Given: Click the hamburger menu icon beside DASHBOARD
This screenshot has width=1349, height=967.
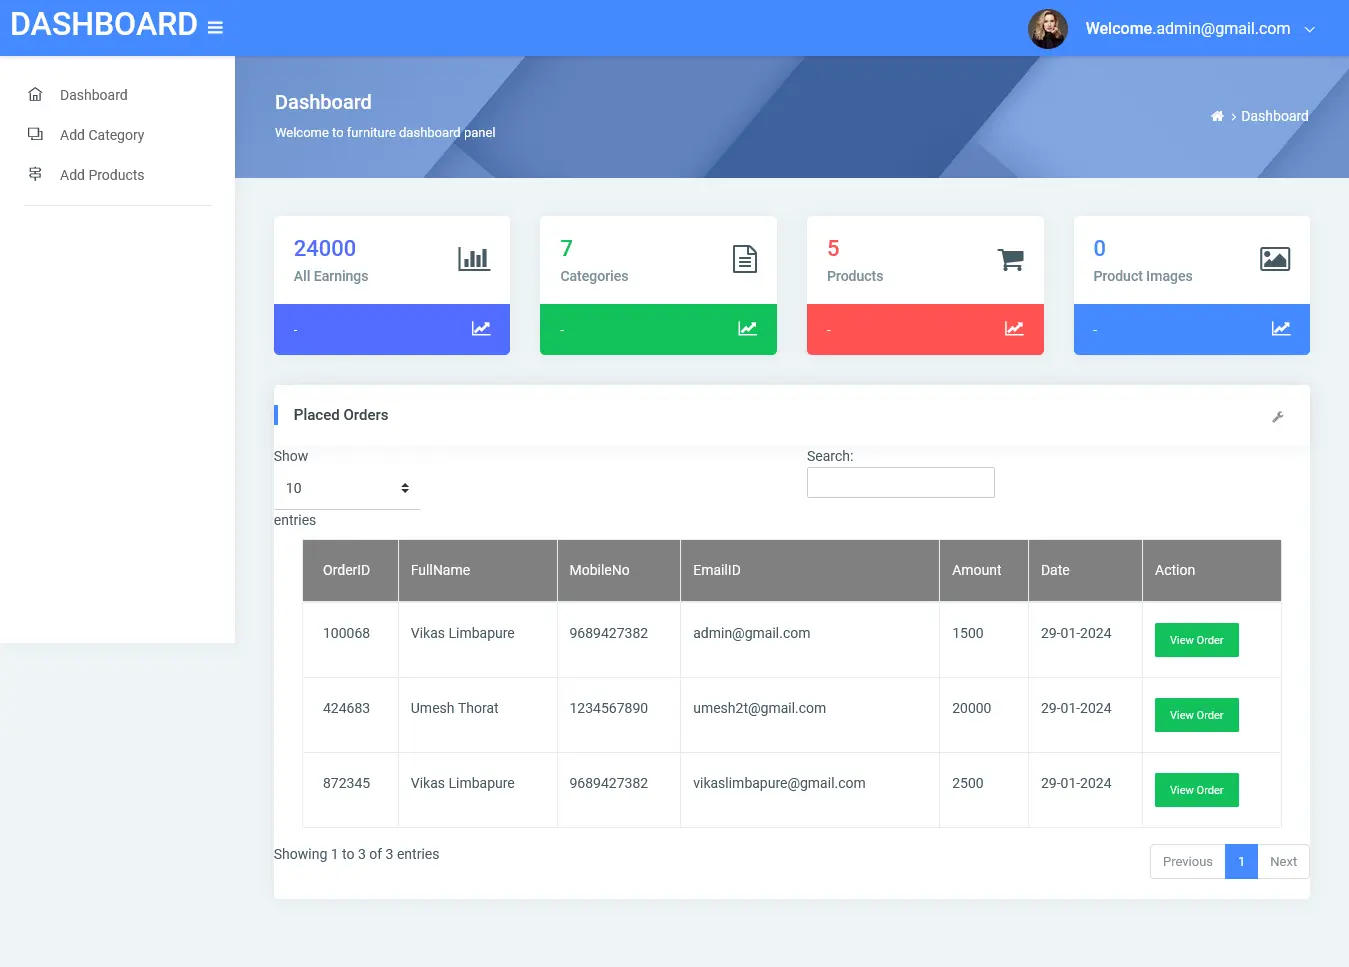Looking at the screenshot, I should (215, 28).
